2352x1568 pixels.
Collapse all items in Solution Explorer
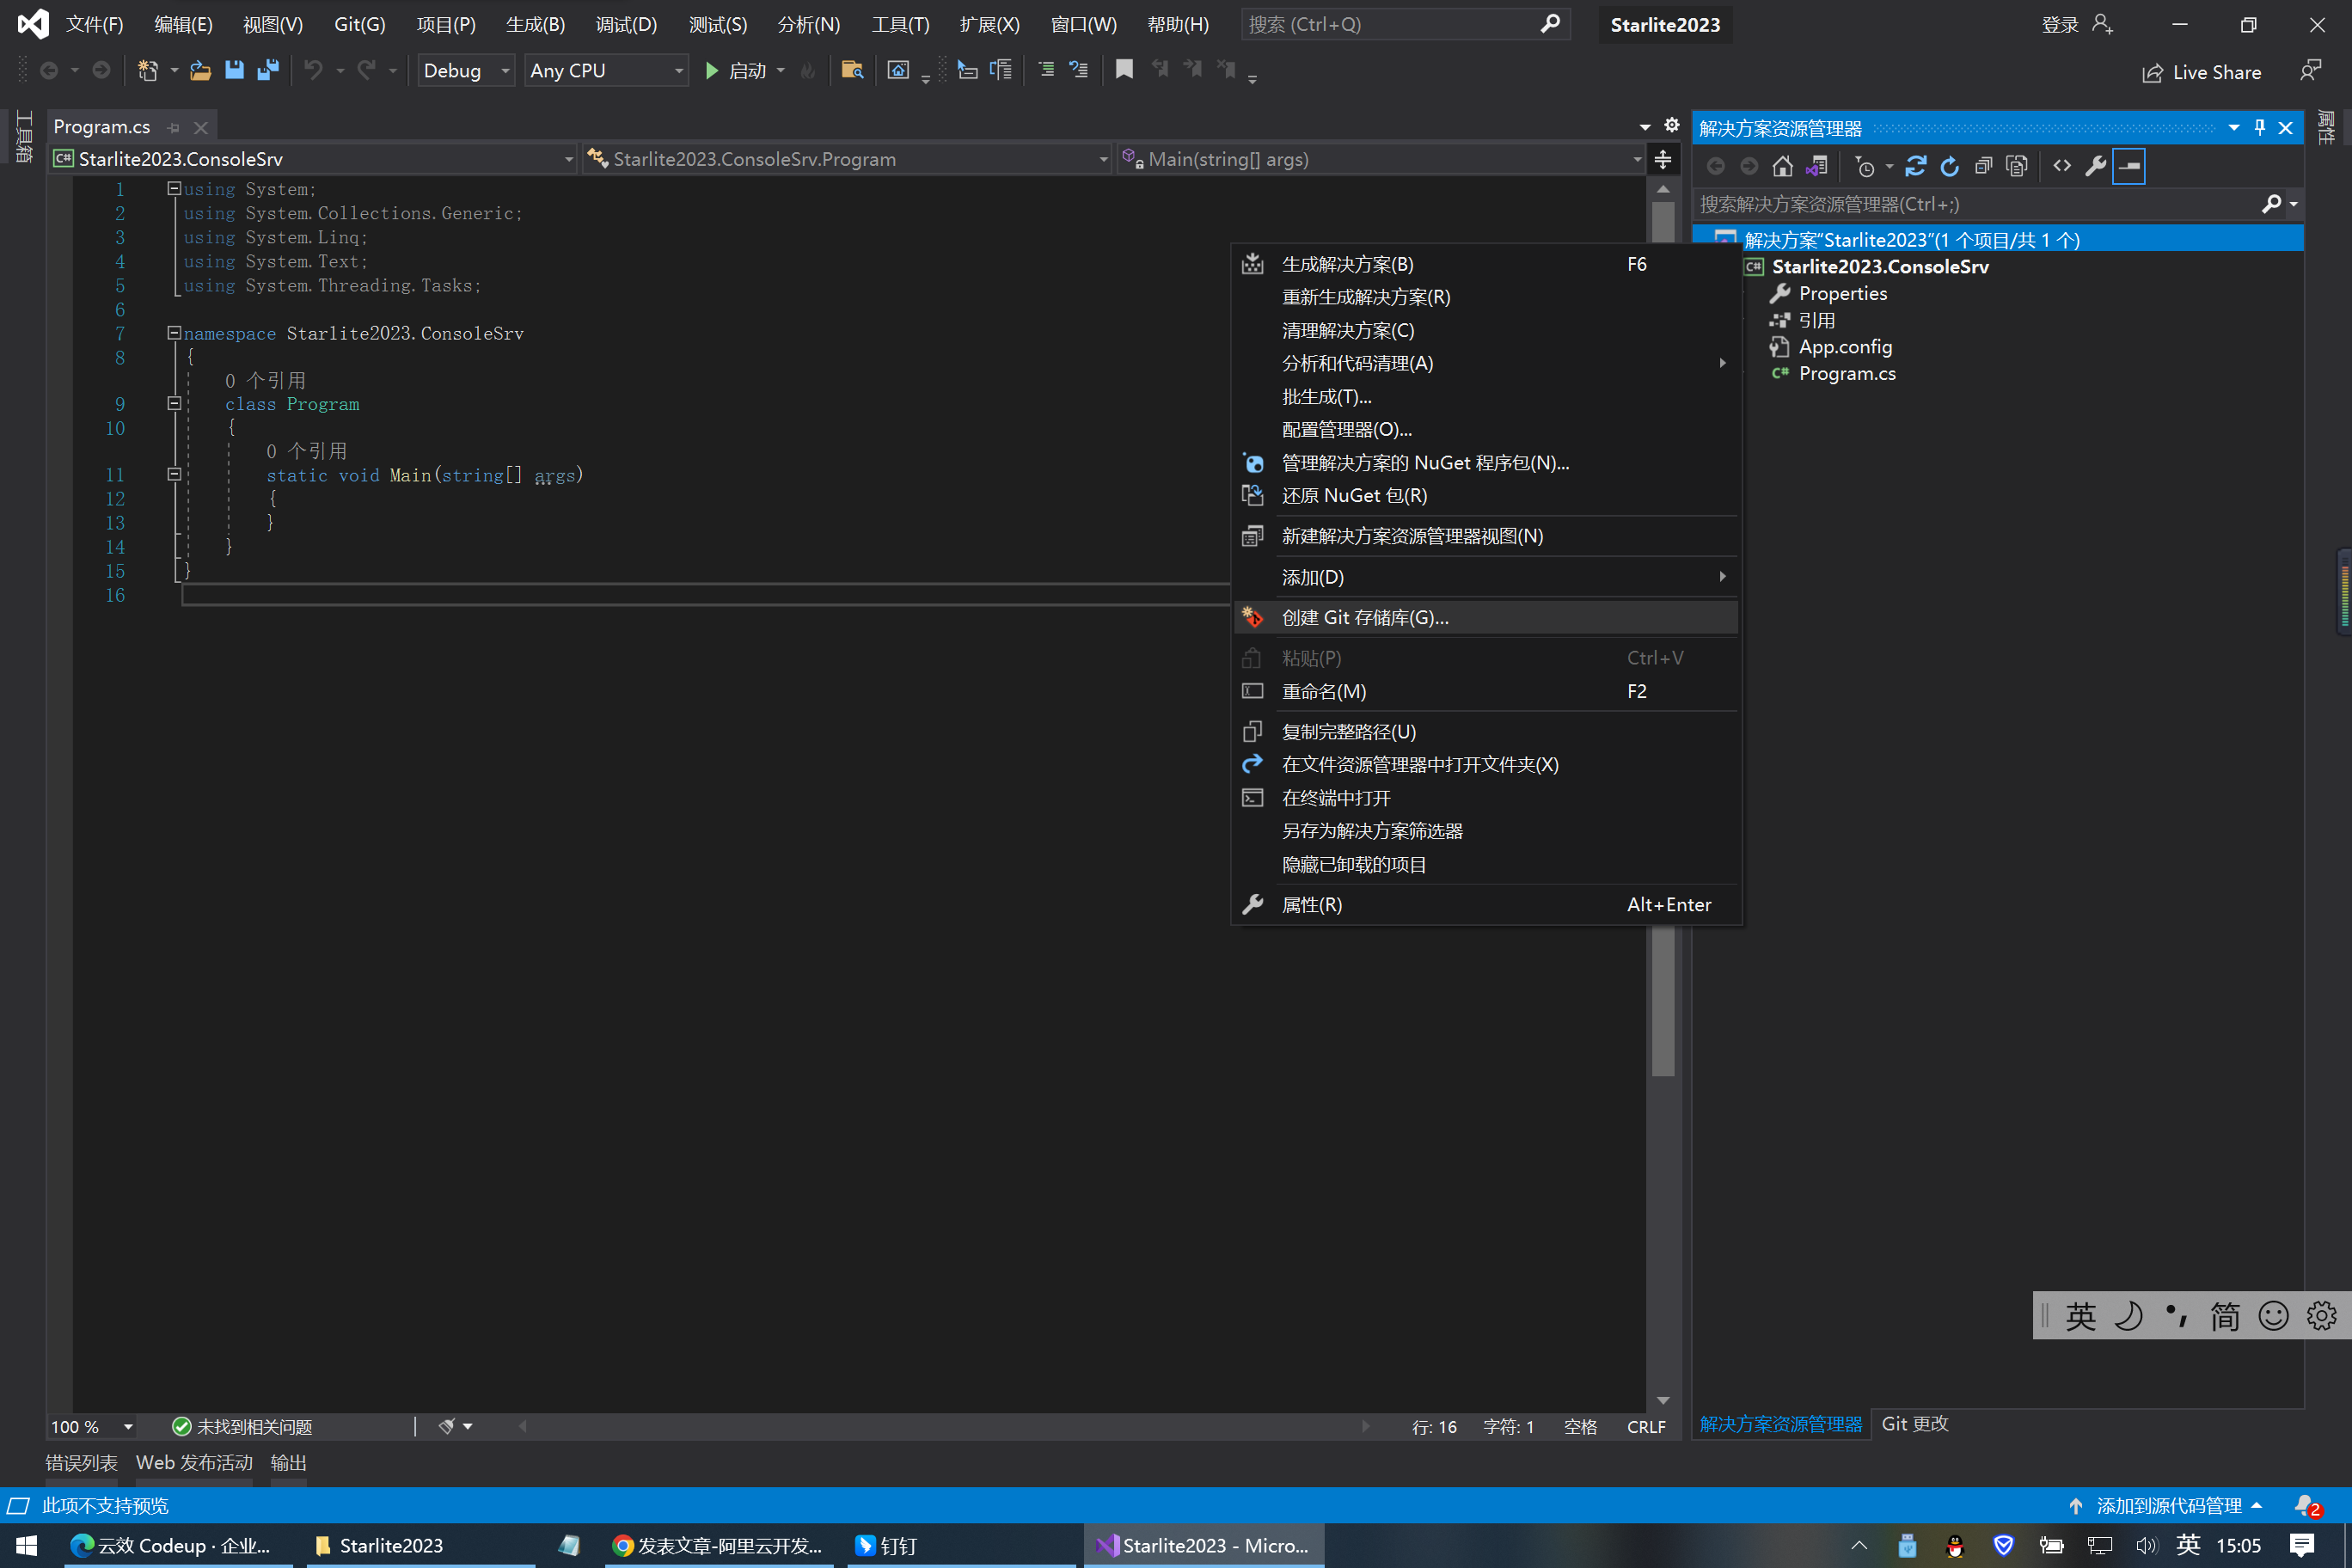(x=1984, y=165)
